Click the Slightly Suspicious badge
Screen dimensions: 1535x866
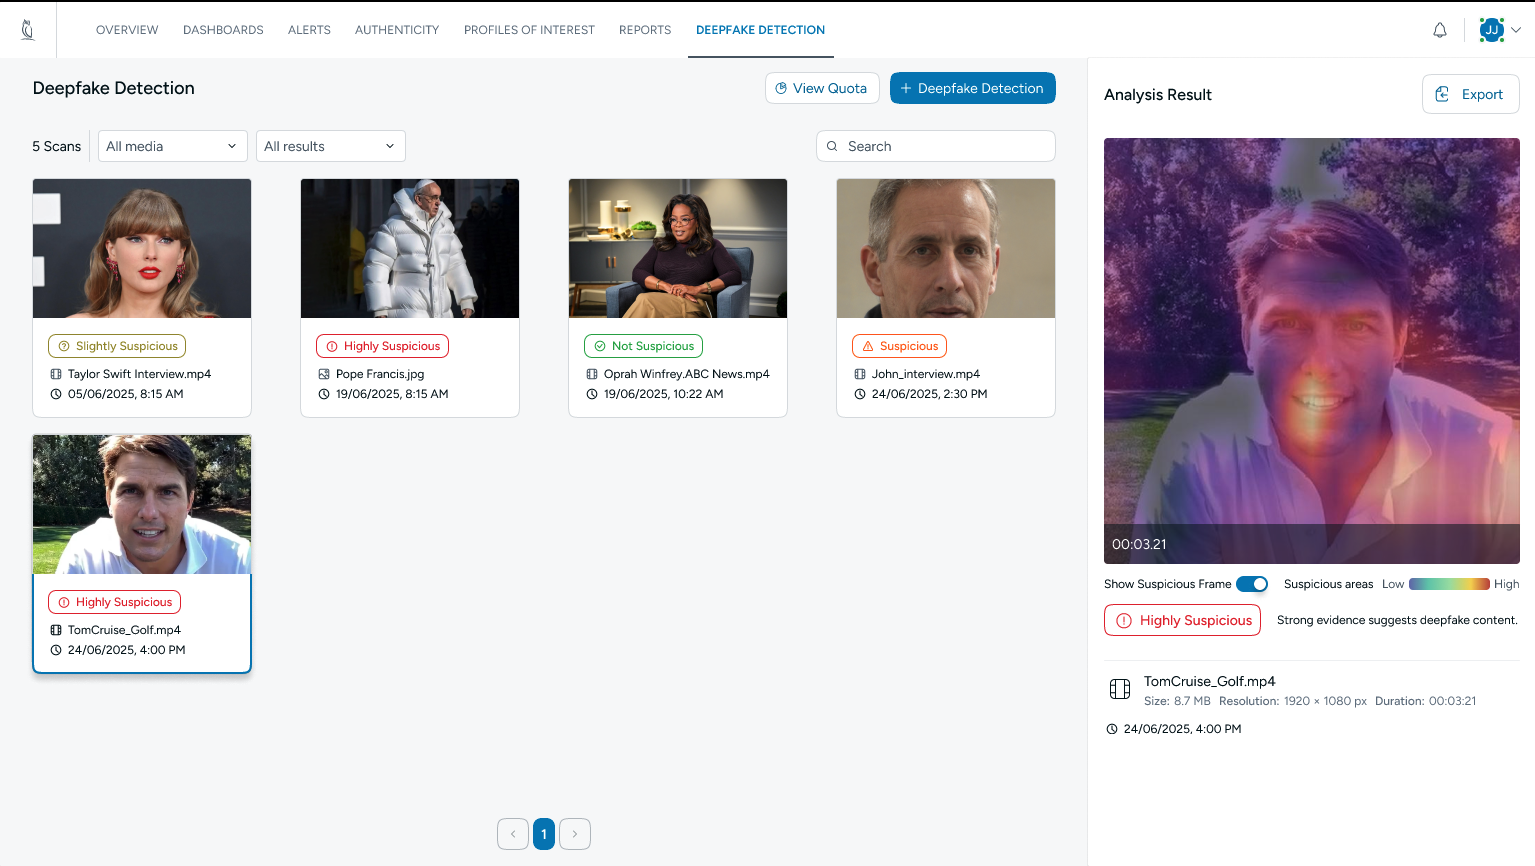[x=117, y=346]
